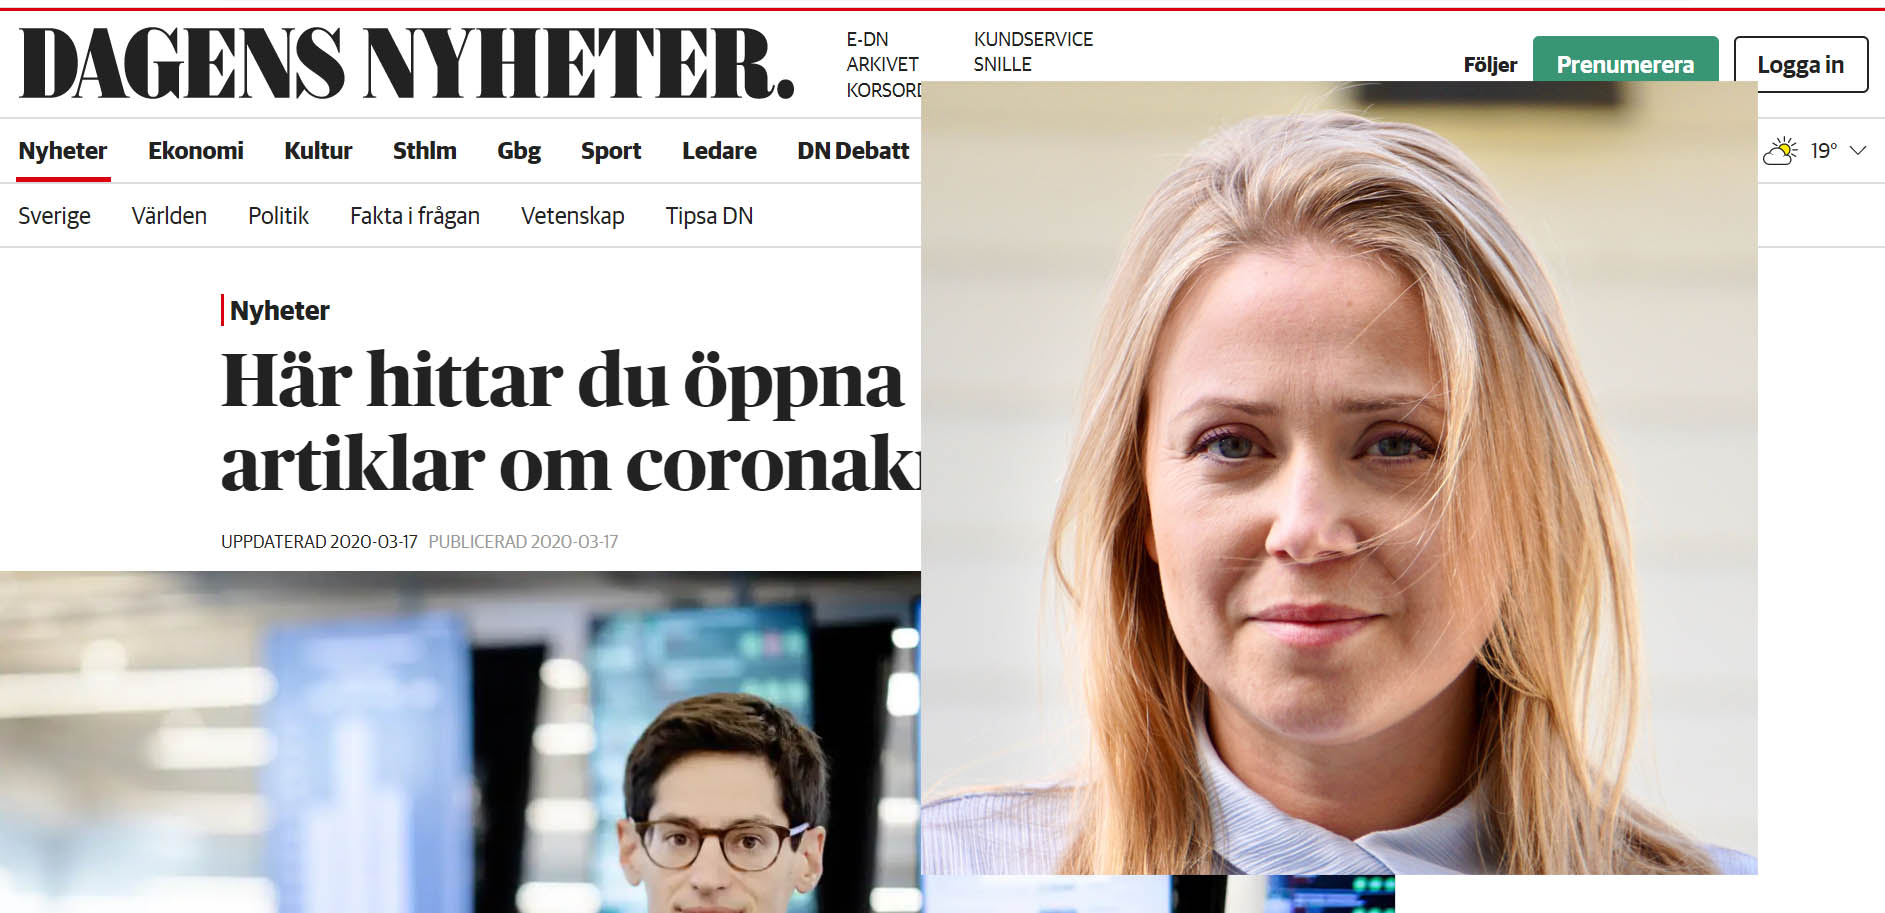Click the Logga in button

[x=1800, y=64]
